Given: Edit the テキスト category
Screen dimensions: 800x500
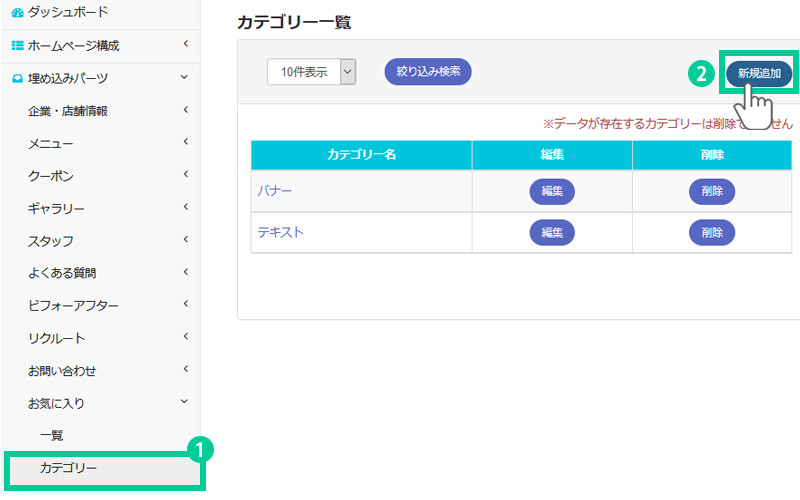Looking at the screenshot, I should [x=552, y=232].
